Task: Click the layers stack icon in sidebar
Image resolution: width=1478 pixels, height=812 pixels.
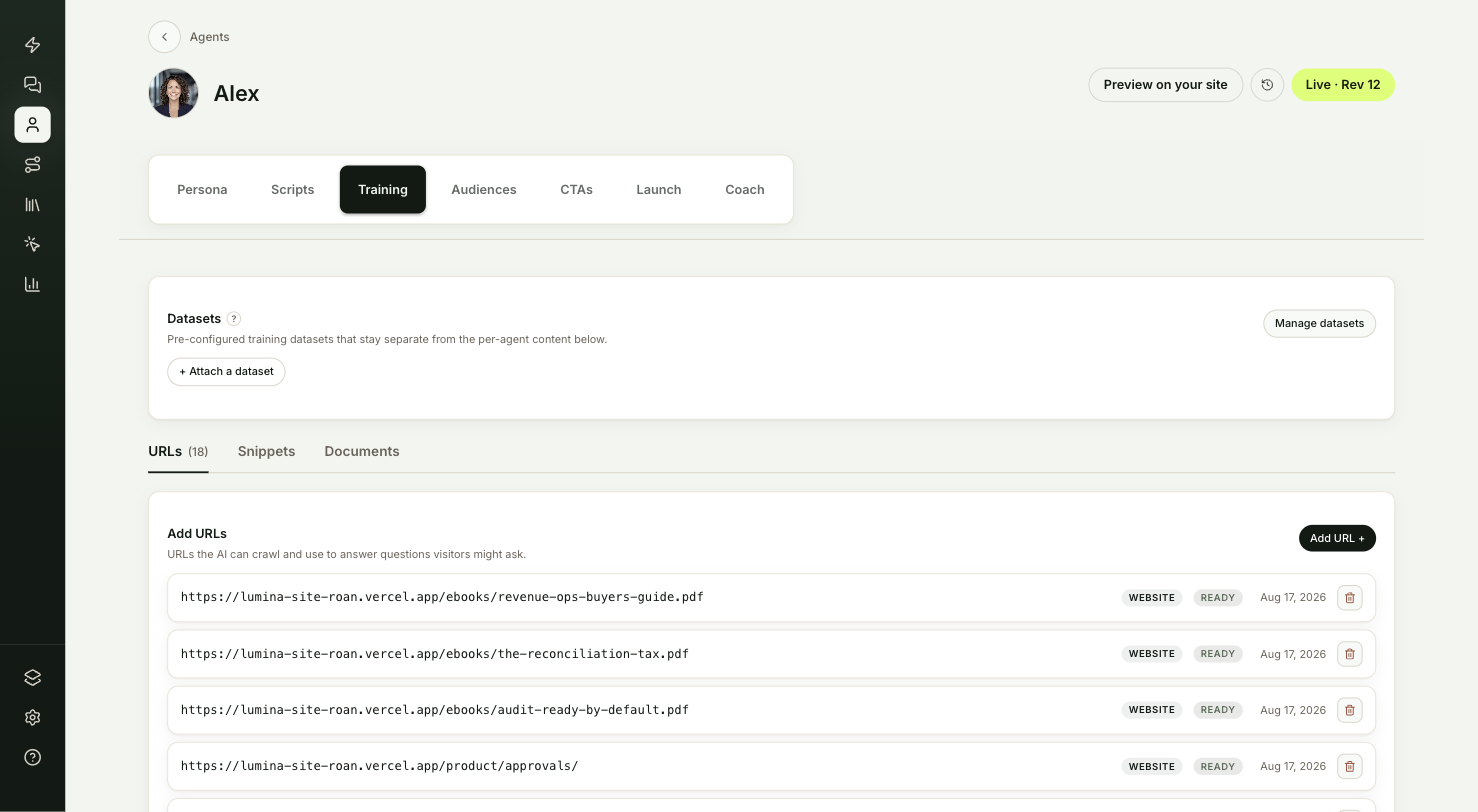Action: click(32, 677)
